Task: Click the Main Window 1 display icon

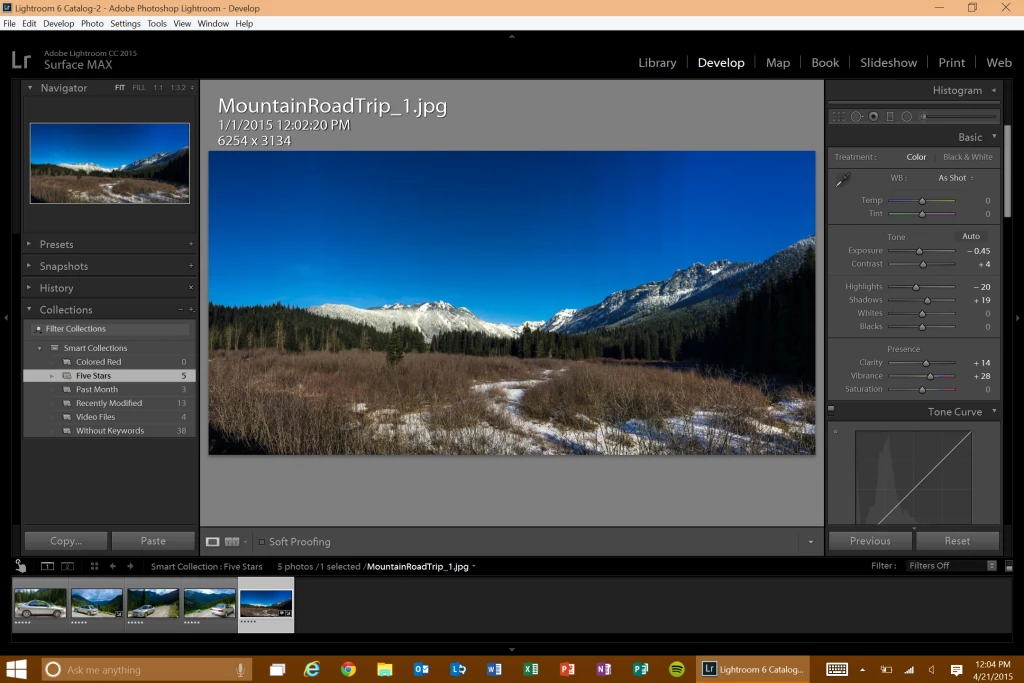Action: tap(47, 566)
